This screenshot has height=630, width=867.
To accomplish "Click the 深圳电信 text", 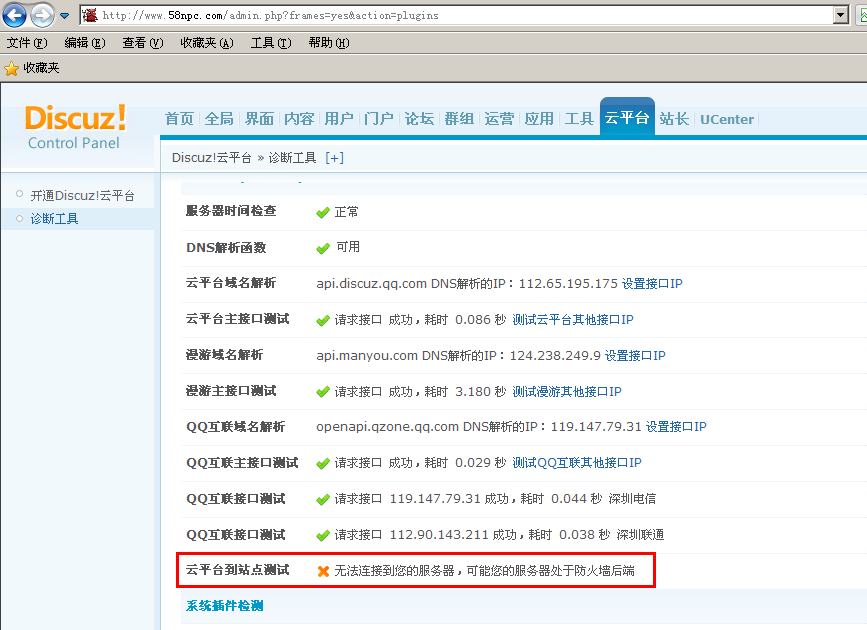I will (x=632, y=499).
